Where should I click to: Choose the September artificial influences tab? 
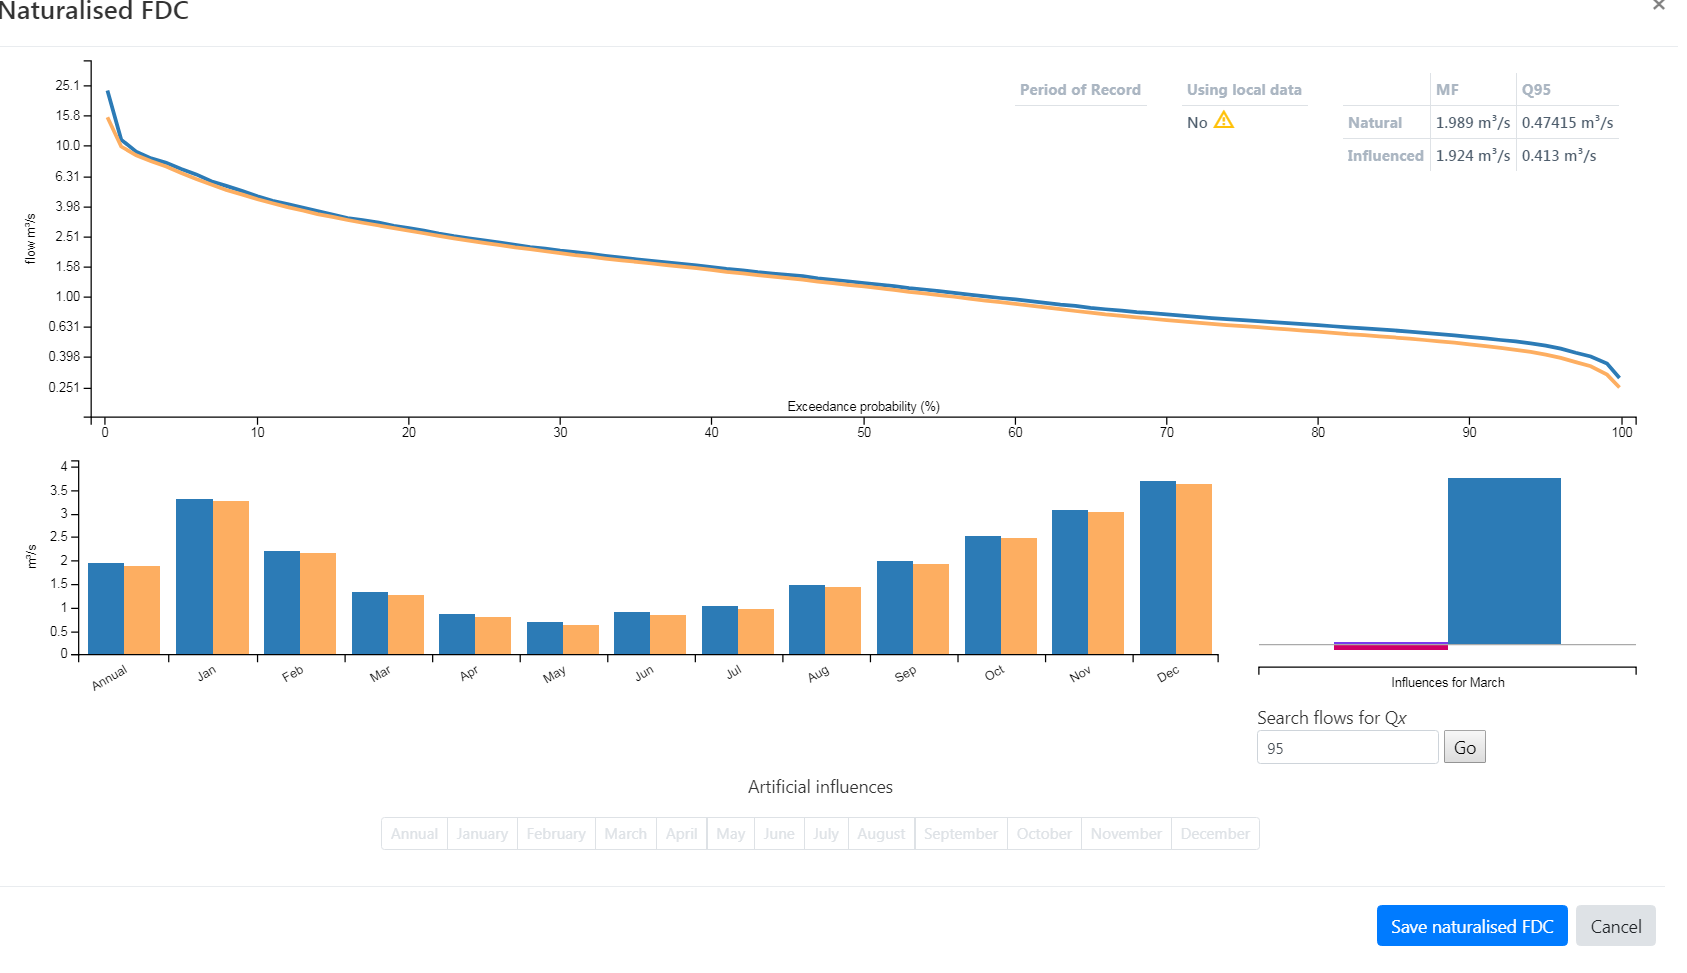[x=960, y=834]
